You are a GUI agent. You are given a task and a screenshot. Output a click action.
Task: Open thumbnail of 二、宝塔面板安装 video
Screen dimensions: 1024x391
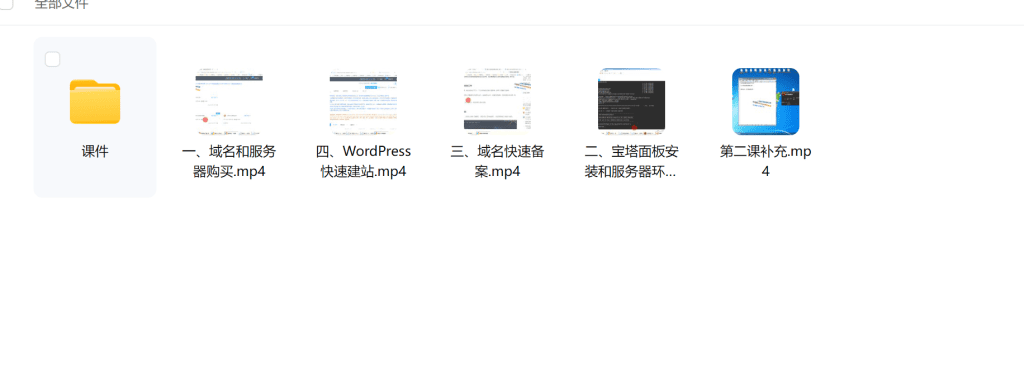pos(632,101)
